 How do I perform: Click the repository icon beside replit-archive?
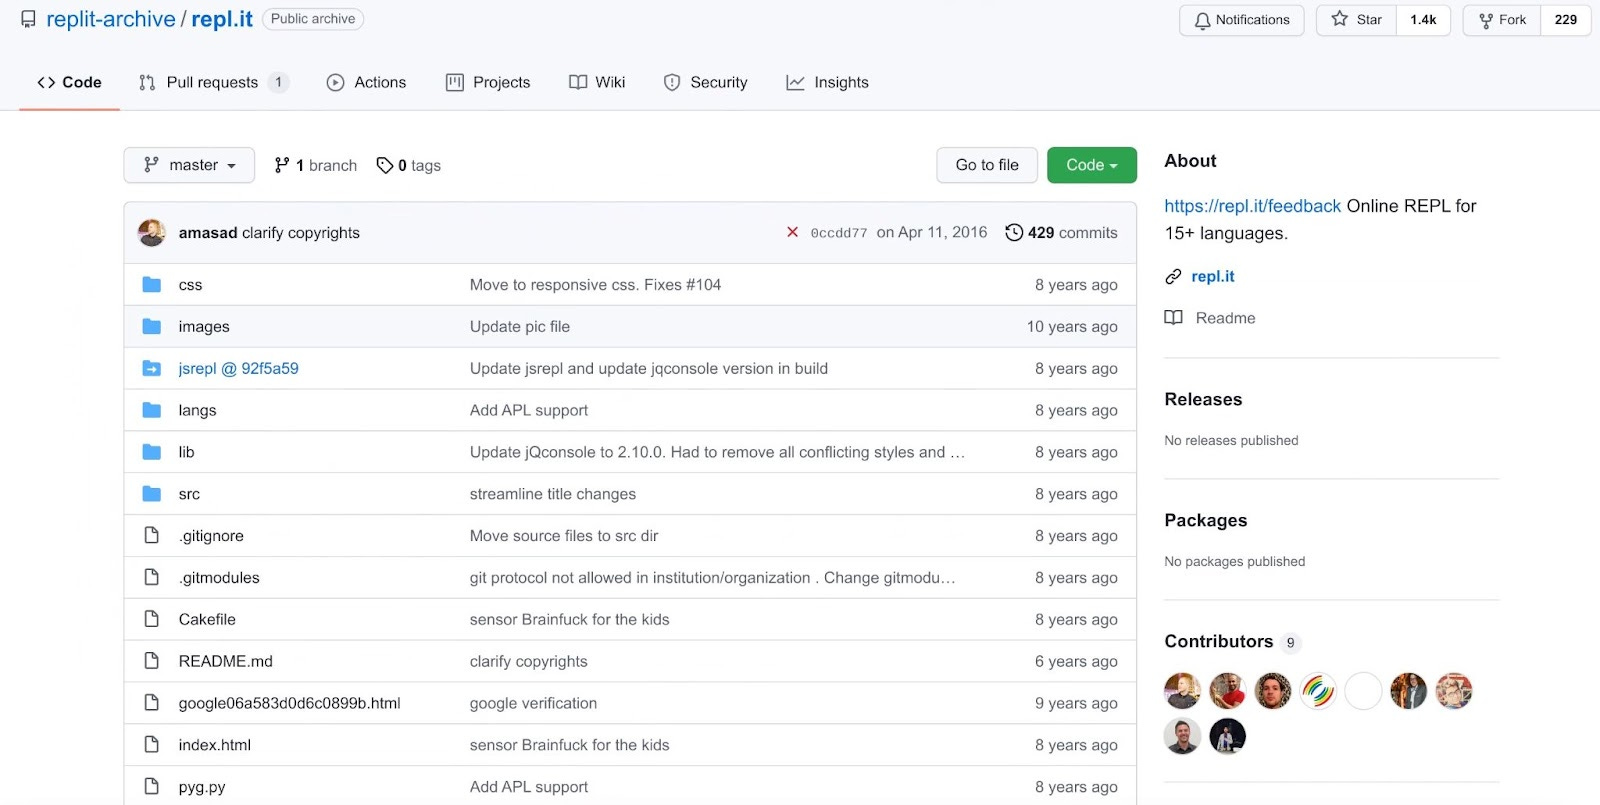[28, 19]
